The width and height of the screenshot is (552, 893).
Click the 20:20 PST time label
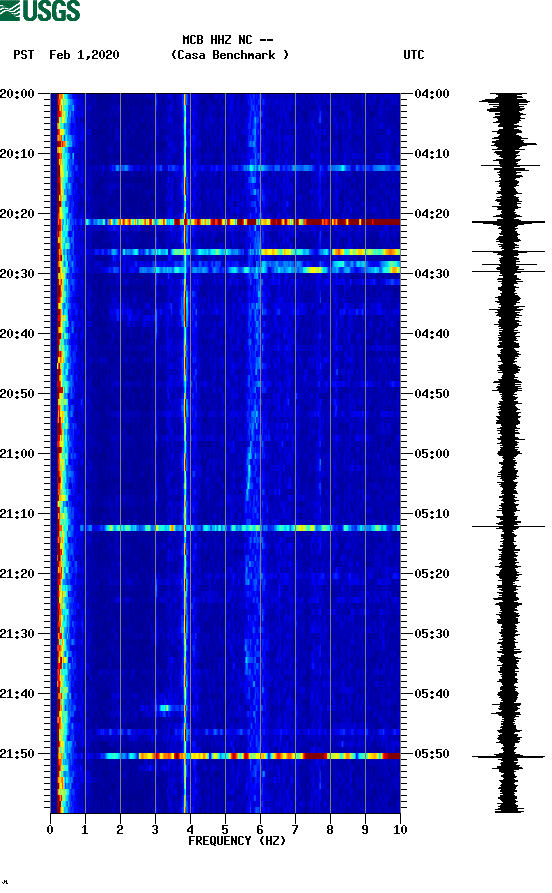(x=17, y=214)
